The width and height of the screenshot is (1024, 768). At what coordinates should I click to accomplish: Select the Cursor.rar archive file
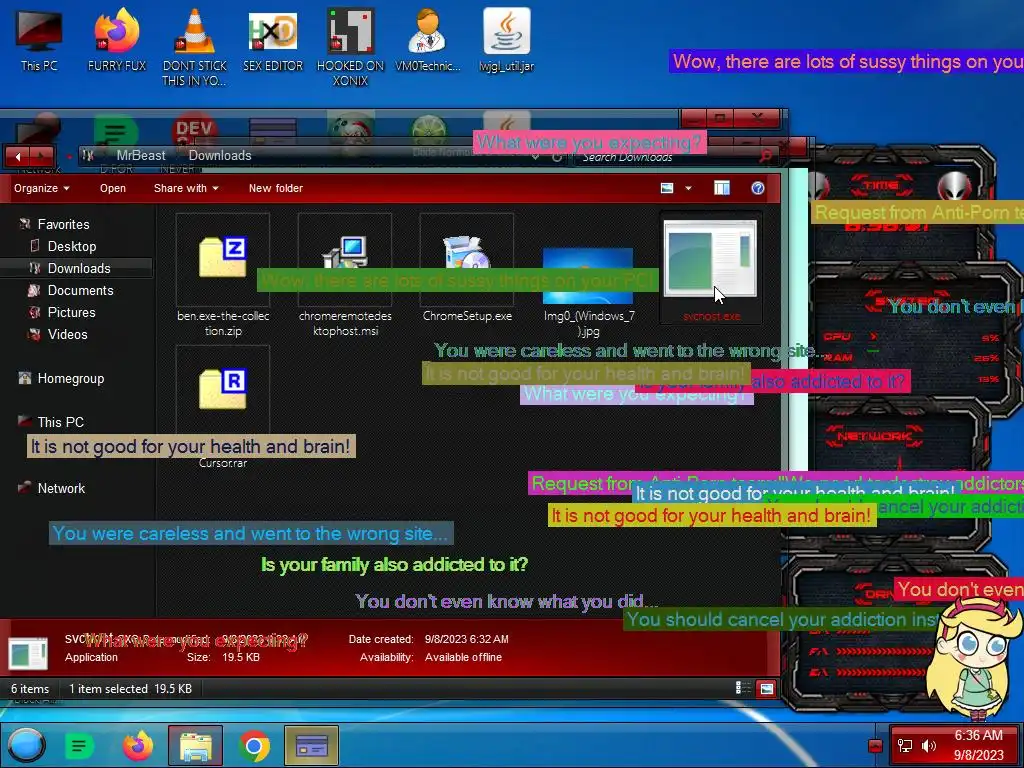pos(223,408)
